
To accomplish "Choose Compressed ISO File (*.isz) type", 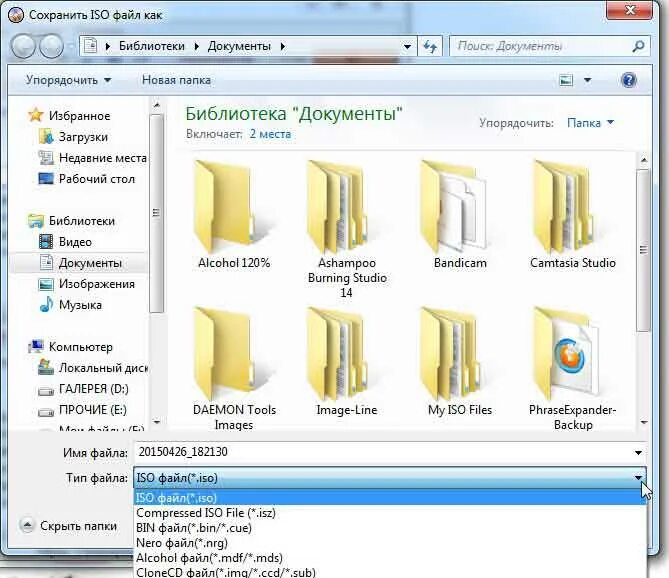I will pos(390,513).
